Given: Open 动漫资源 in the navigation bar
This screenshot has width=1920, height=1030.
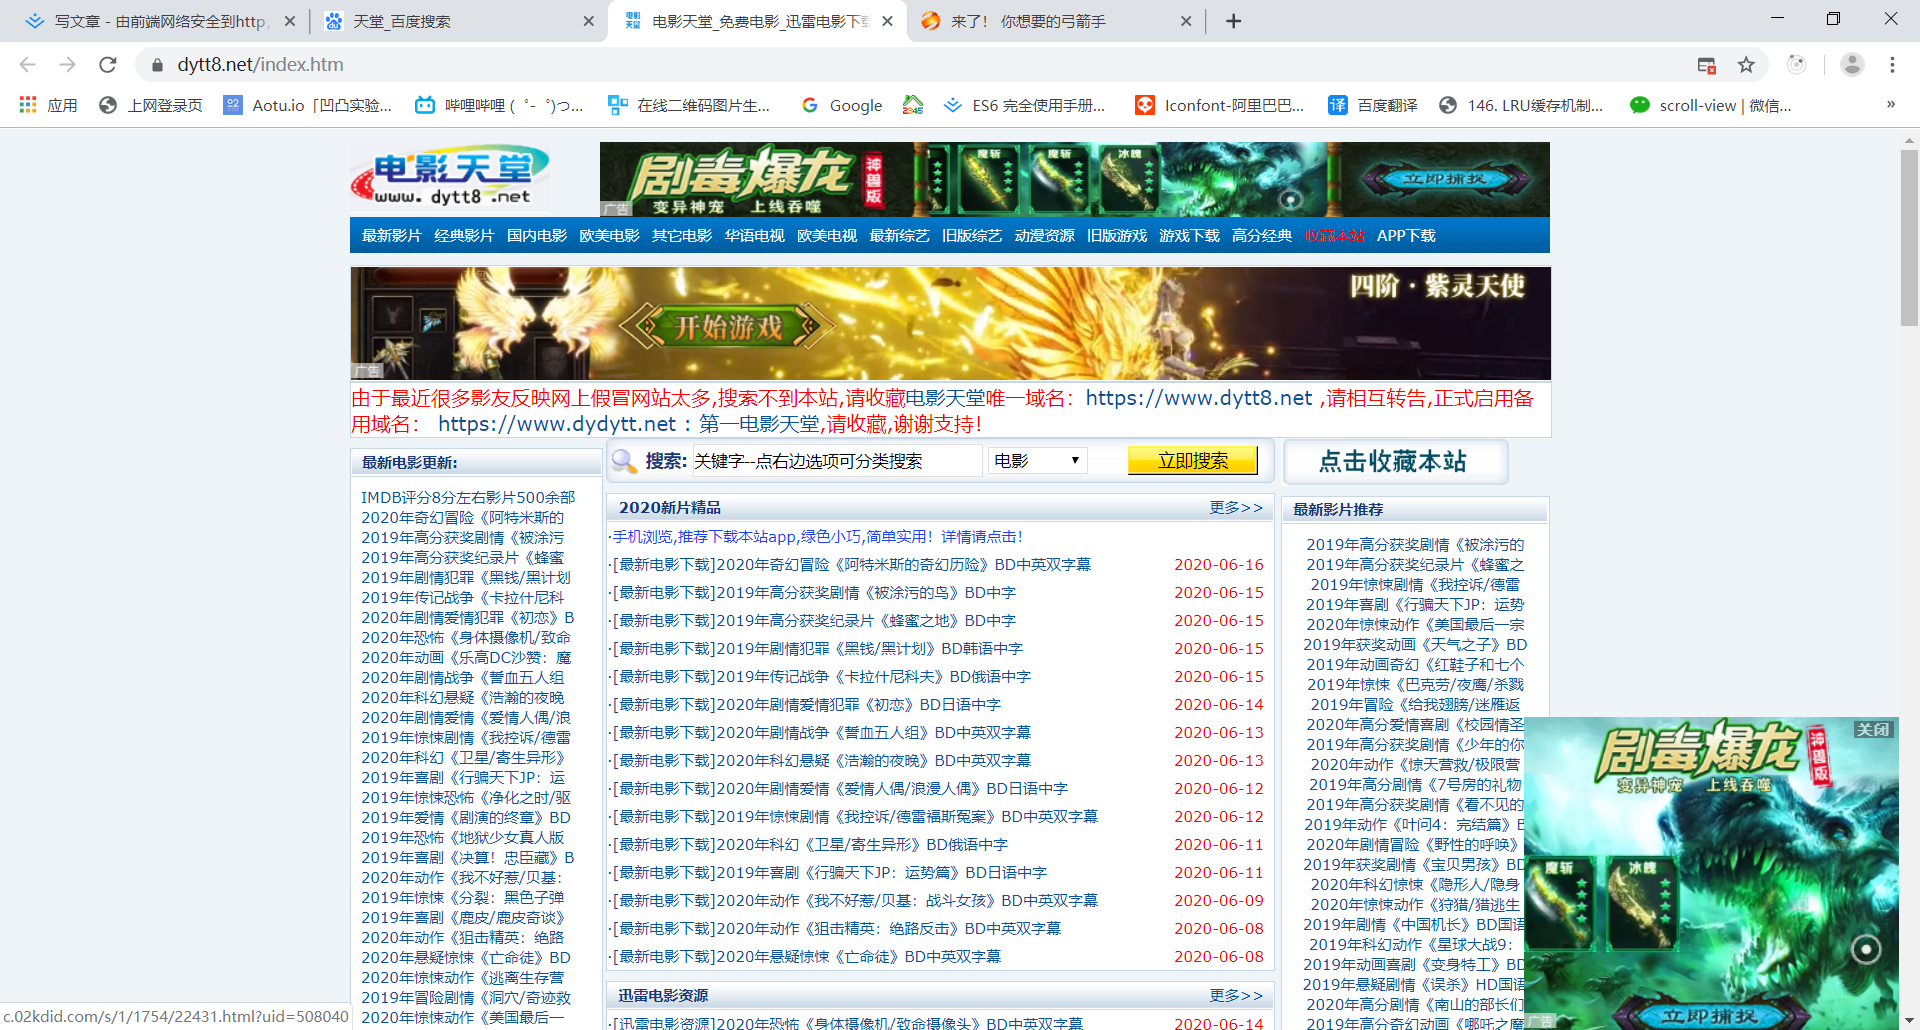Looking at the screenshot, I should point(1044,235).
